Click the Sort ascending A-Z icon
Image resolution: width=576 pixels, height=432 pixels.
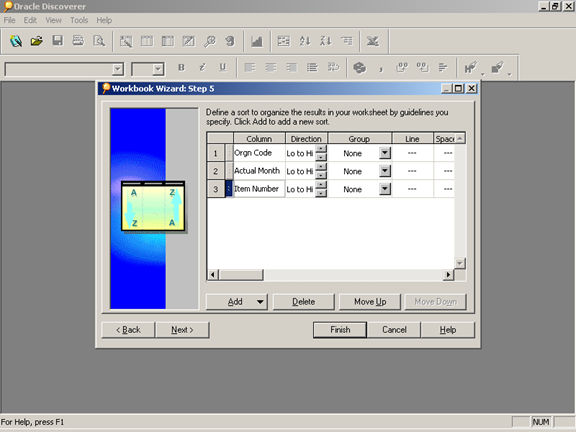(305, 41)
